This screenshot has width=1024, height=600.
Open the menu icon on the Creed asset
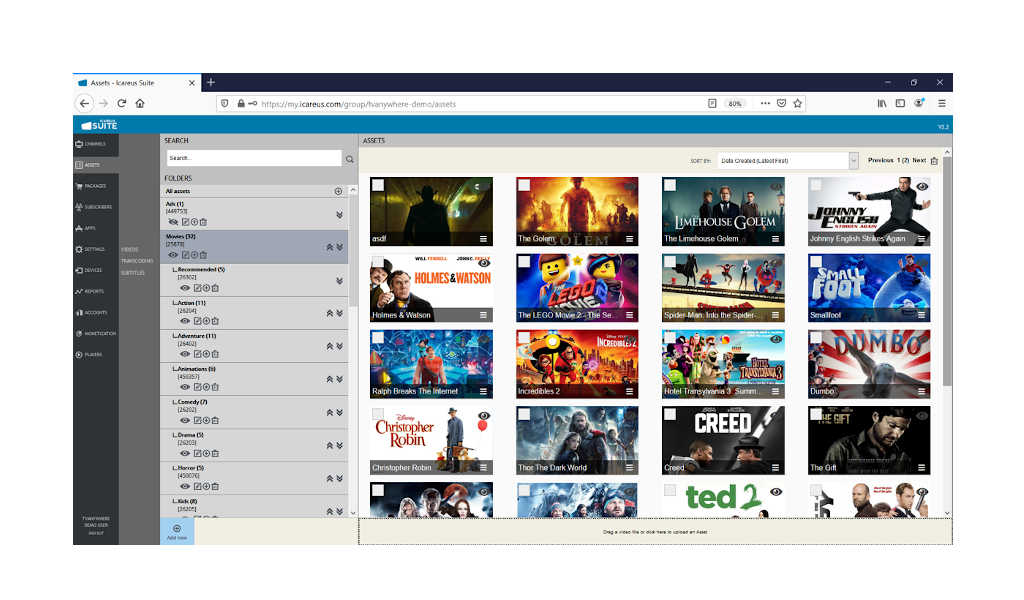click(775, 468)
